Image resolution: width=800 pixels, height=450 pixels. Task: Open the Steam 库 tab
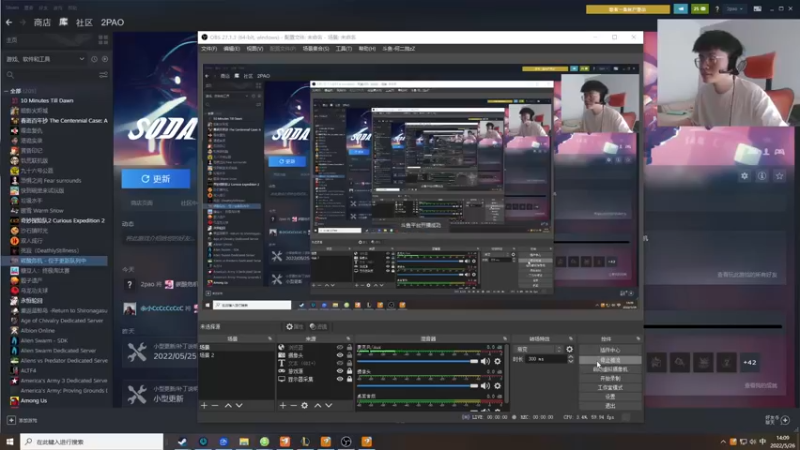point(63,22)
